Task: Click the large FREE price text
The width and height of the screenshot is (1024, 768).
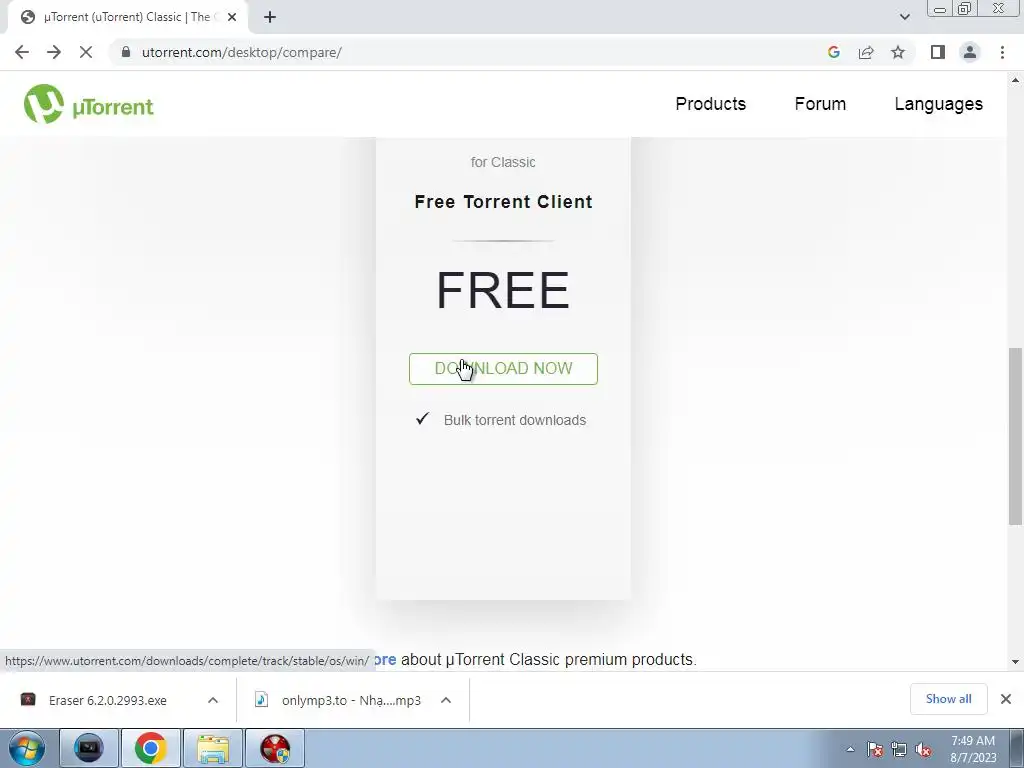Action: (x=503, y=290)
